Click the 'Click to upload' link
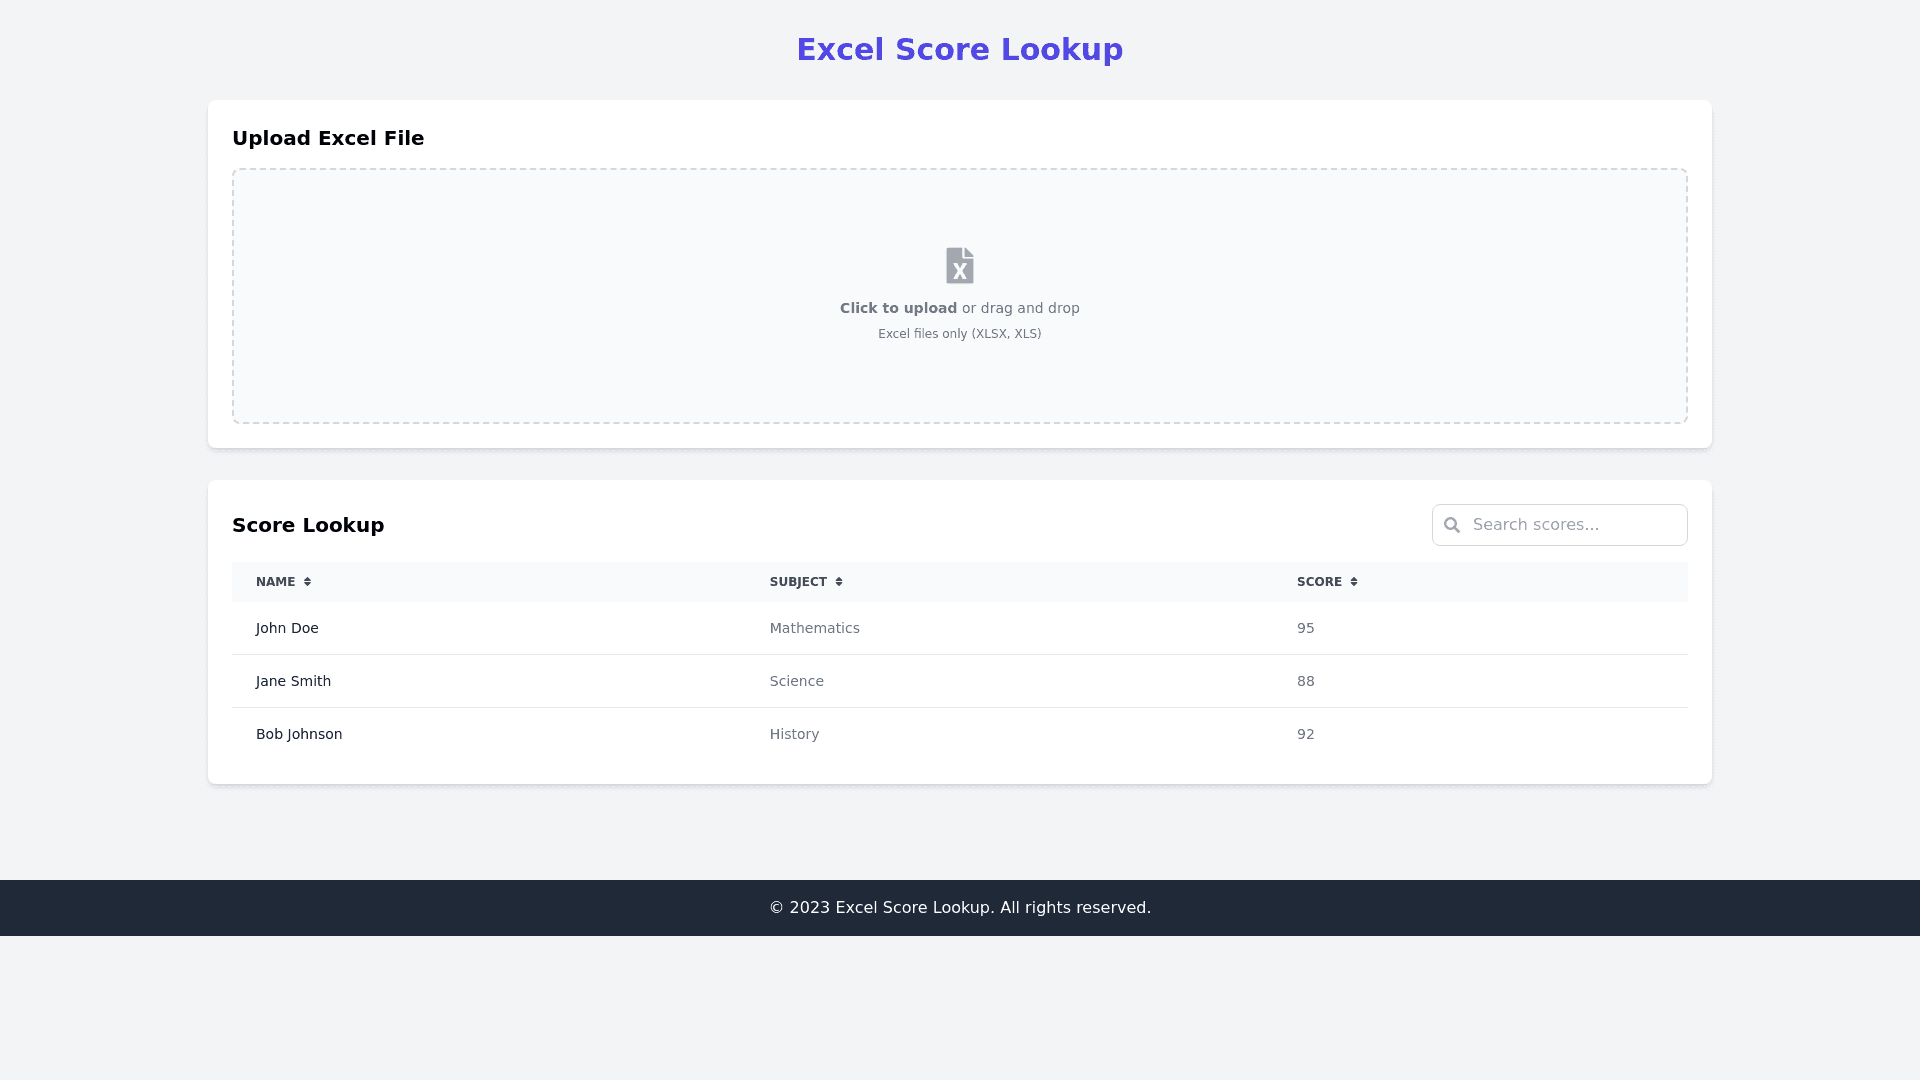 pyautogui.click(x=897, y=308)
